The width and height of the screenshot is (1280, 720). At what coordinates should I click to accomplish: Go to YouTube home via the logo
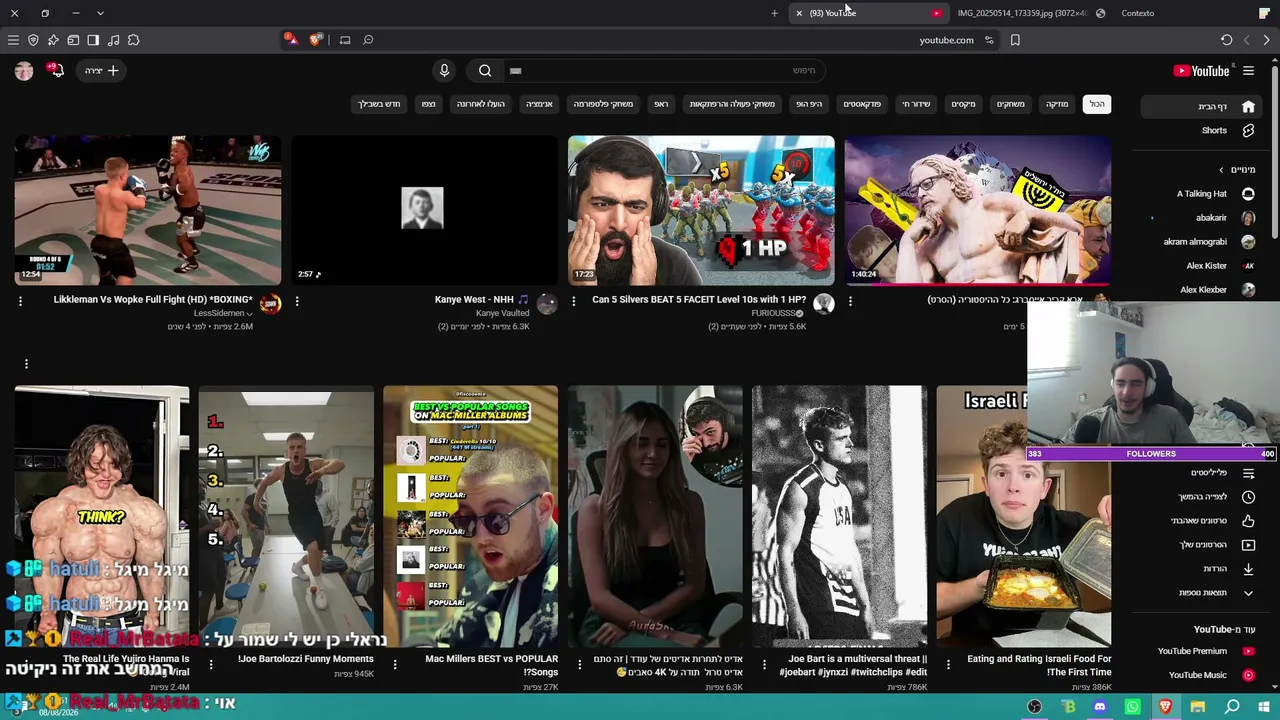tap(1202, 70)
